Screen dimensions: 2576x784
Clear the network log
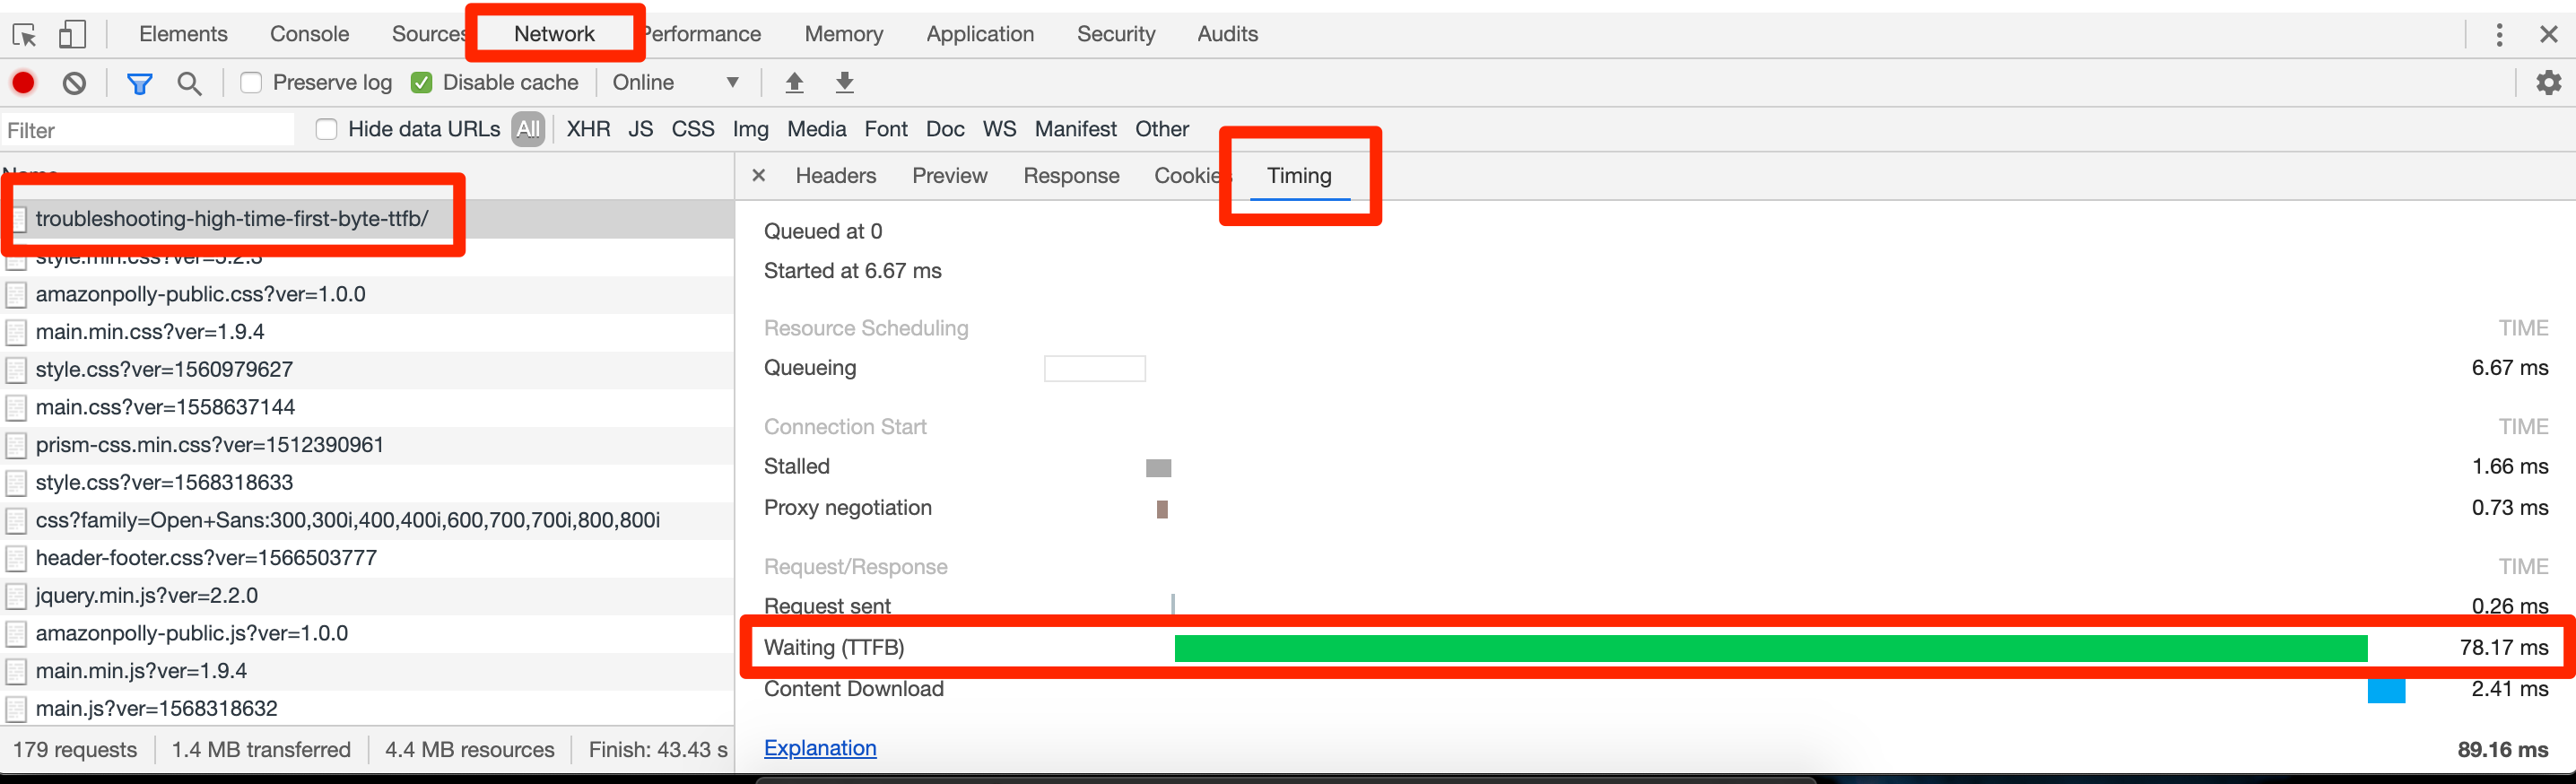pos(74,83)
